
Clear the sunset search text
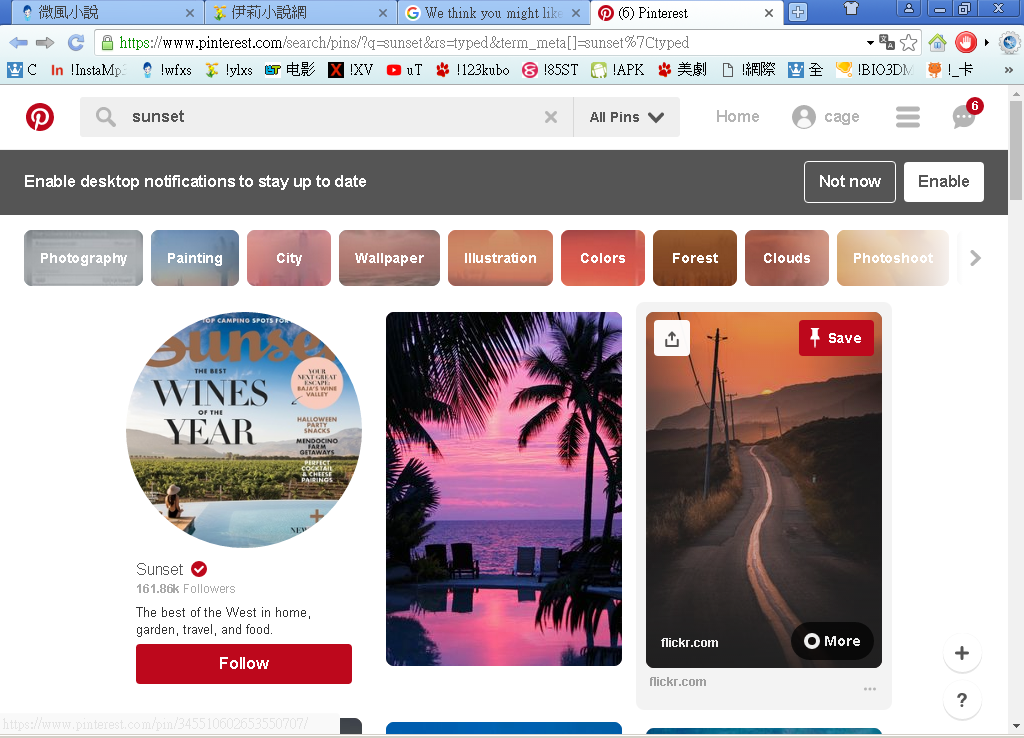(551, 117)
